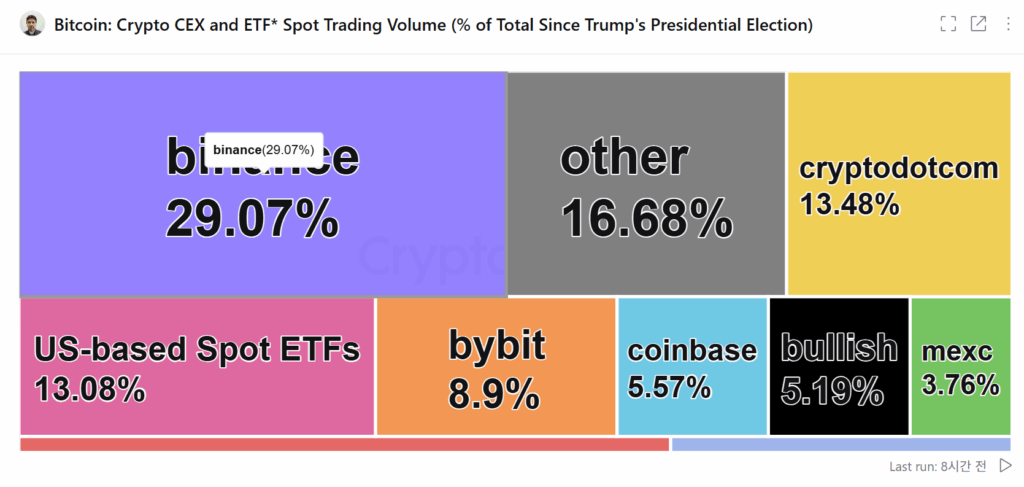Screen dimensions: 1024x487
Task: Click the binance(29.07%) tooltip
Action: click(264, 149)
